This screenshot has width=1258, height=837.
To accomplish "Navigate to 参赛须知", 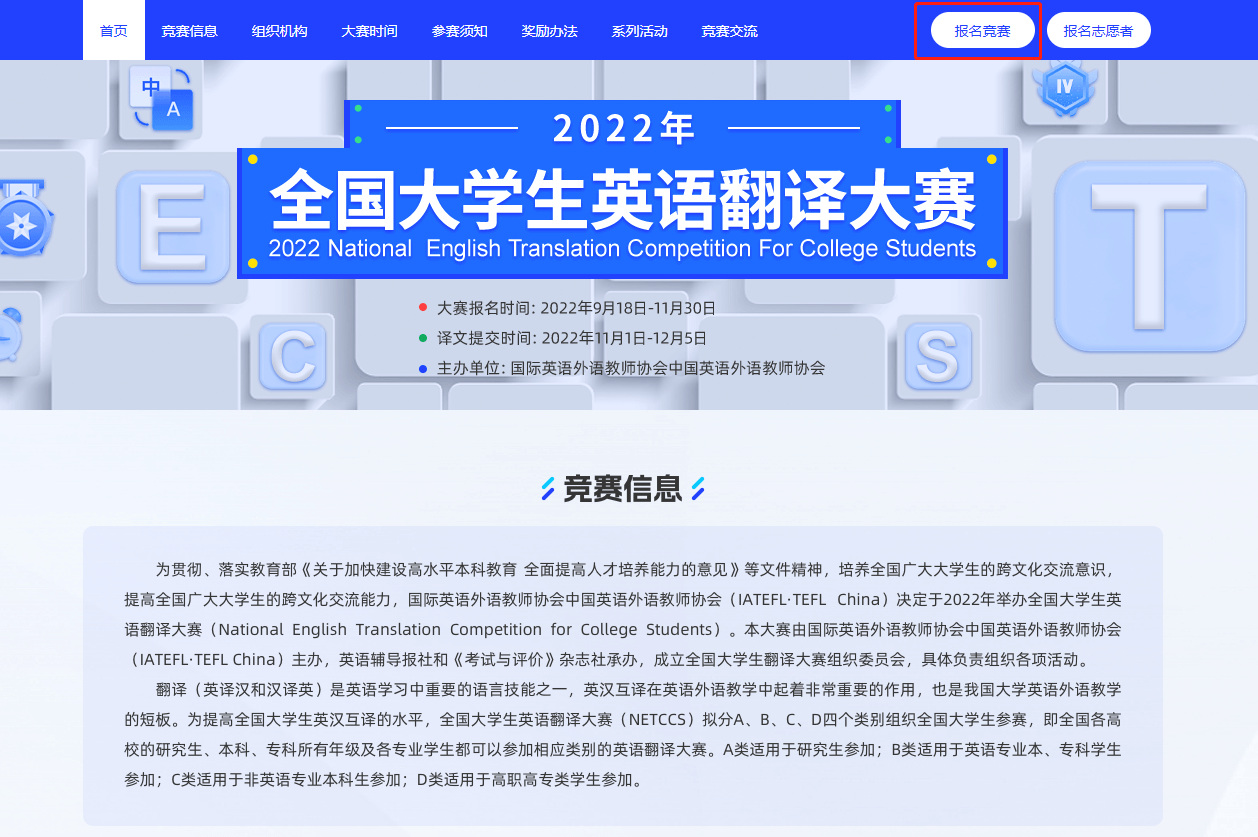I will coord(459,31).
